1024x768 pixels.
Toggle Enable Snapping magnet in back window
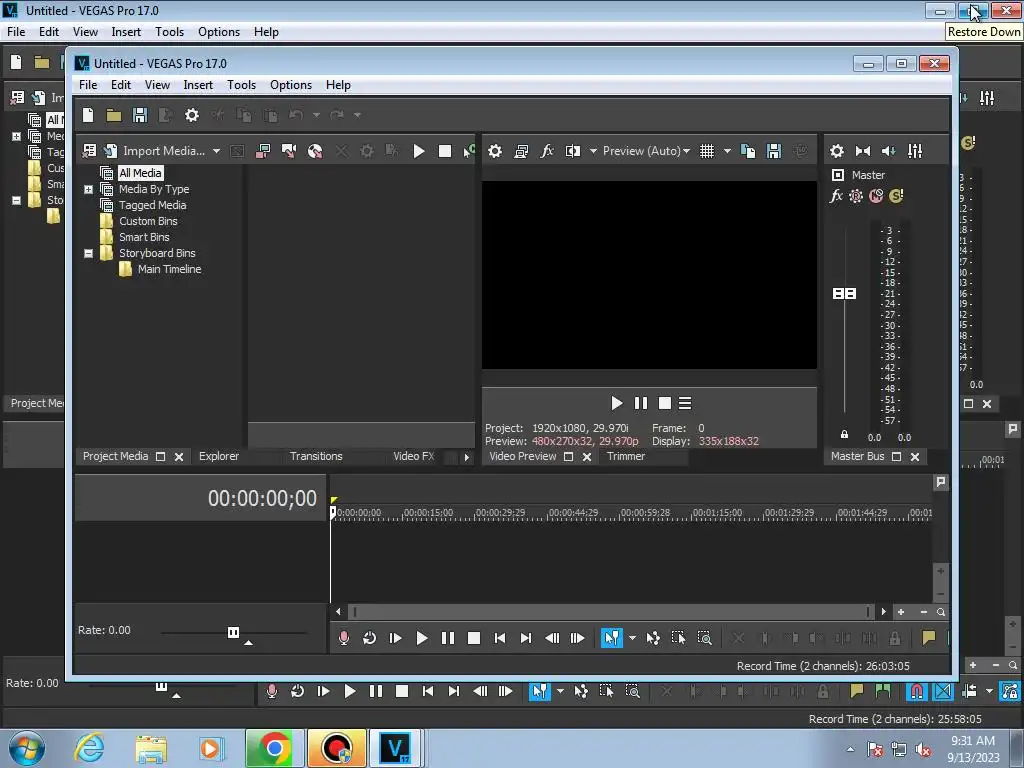(x=916, y=691)
